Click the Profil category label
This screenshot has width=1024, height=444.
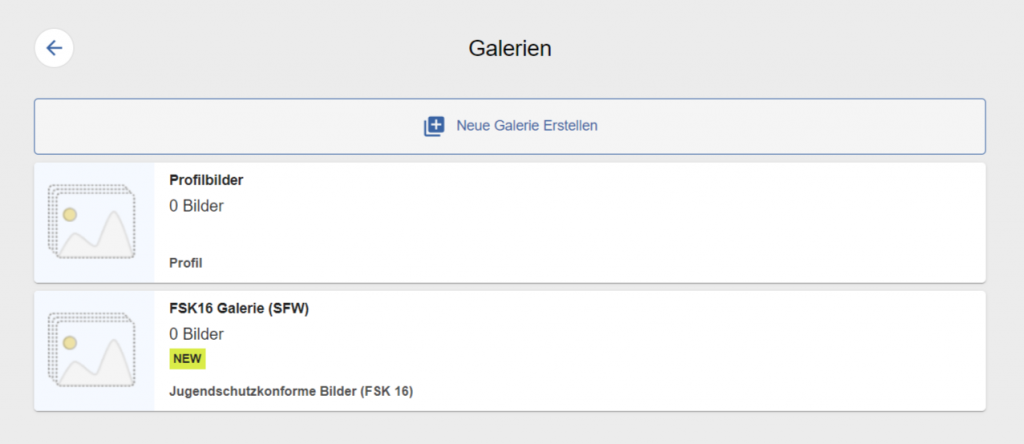click(x=186, y=263)
